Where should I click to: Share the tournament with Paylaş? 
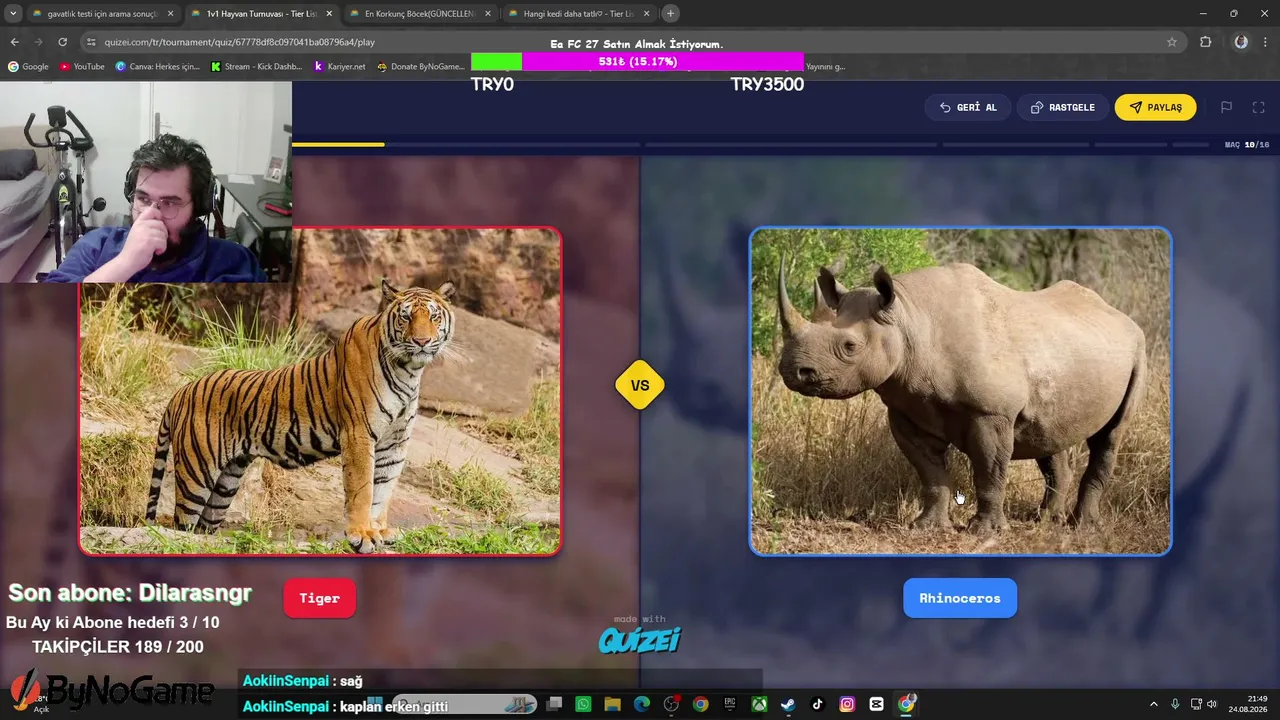pyautogui.click(x=1155, y=107)
